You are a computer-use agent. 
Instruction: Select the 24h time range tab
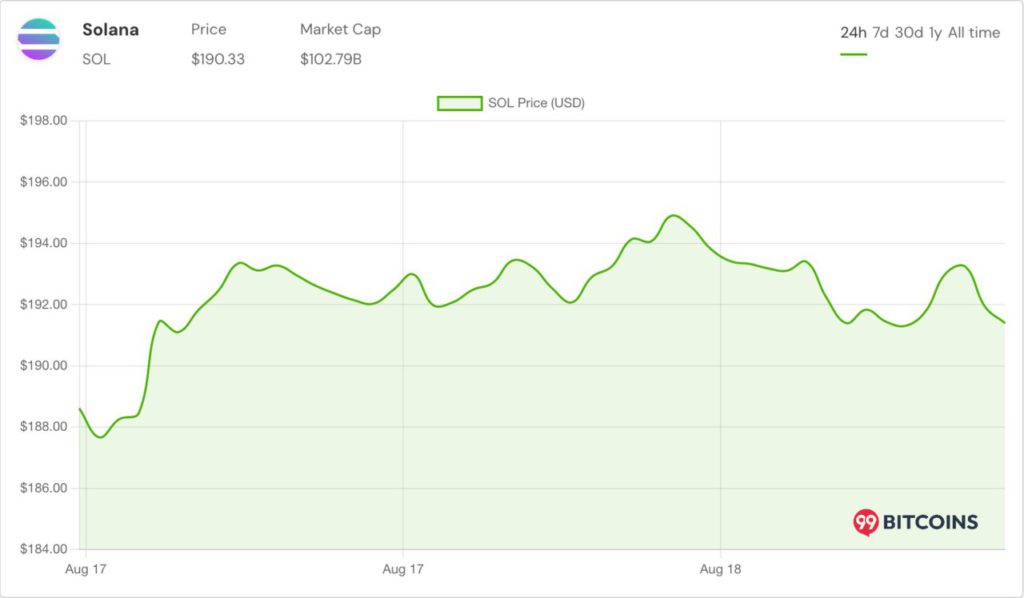tap(853, 33)
